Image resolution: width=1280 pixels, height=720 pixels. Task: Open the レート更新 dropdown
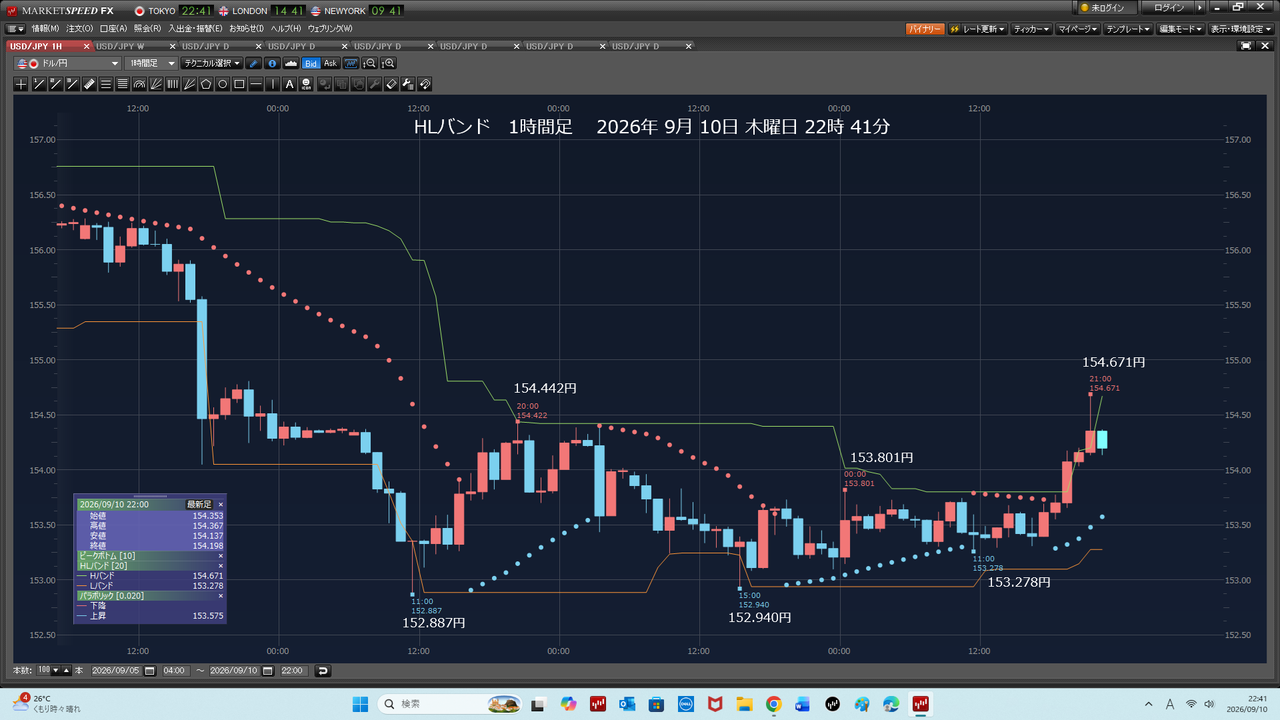click(x=977, y=29)
